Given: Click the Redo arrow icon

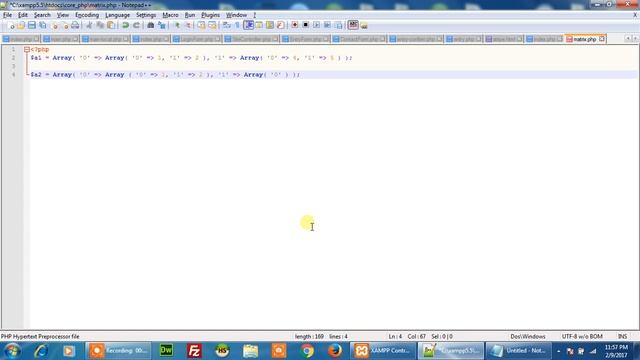Looking at the screenshot, I should click(136, 25).
